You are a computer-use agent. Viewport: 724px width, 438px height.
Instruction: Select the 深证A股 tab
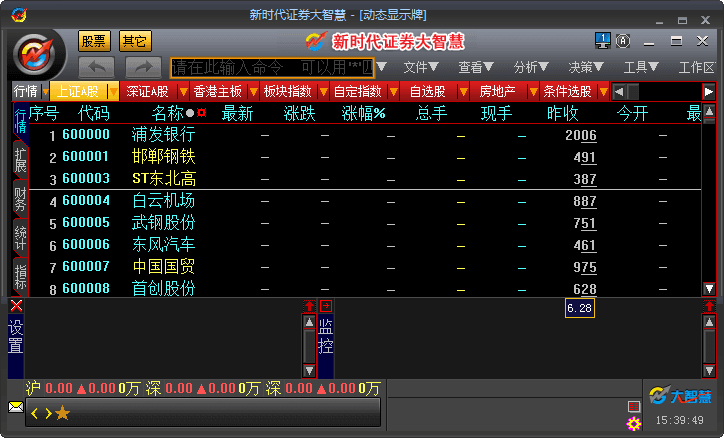(149, 92)
